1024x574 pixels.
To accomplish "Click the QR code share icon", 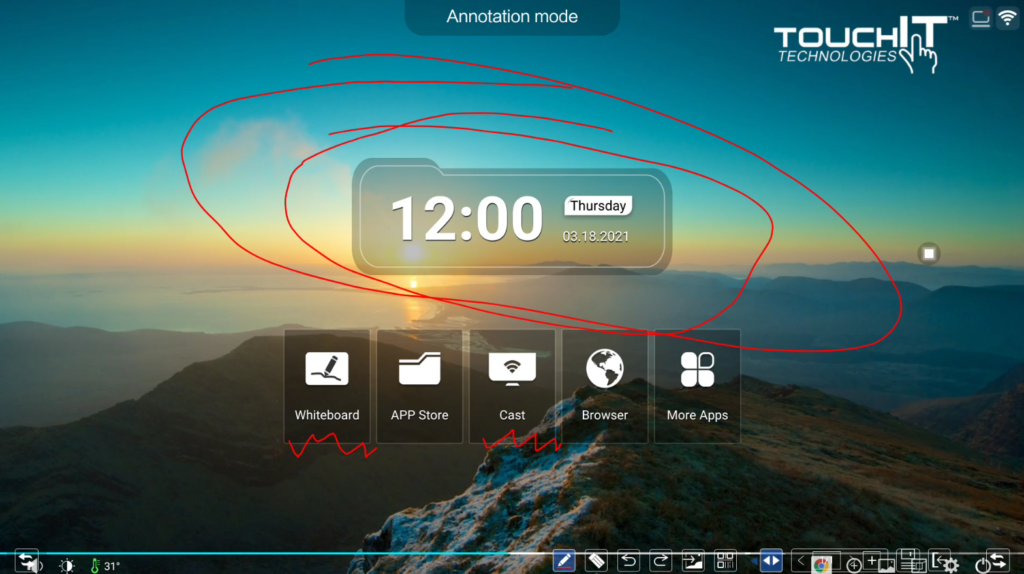I will pyautogui.click(x=725, y=561).
